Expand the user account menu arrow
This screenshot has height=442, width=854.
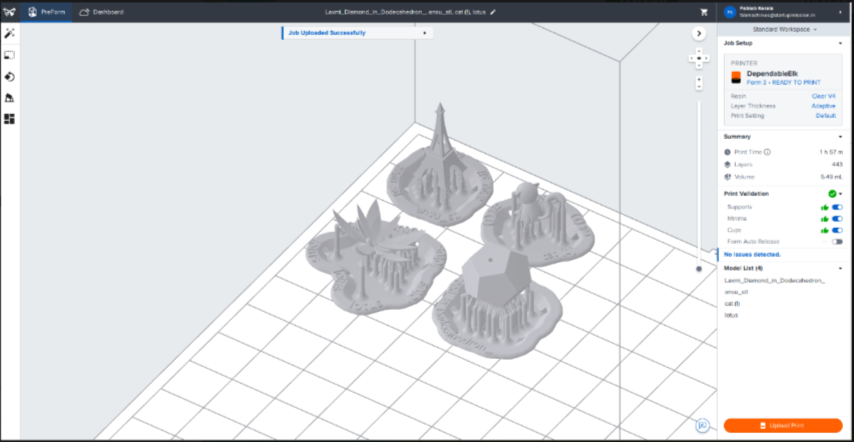click(x=841, y=11)
